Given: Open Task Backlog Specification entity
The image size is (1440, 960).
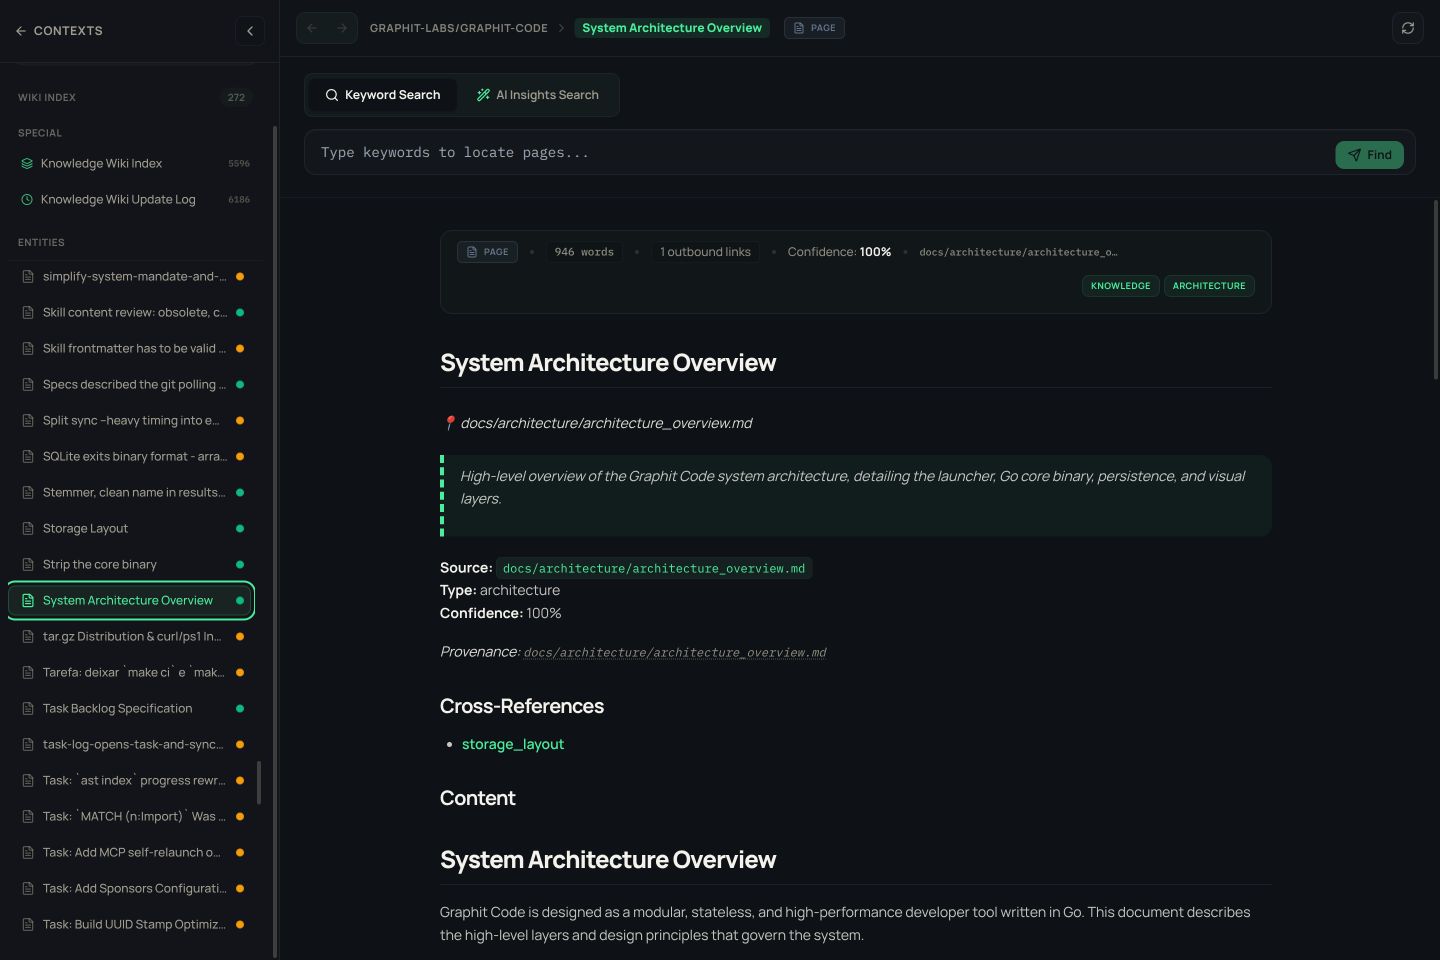Looking at the screenshot, I should pyautogui.click(x=132, y=708).
